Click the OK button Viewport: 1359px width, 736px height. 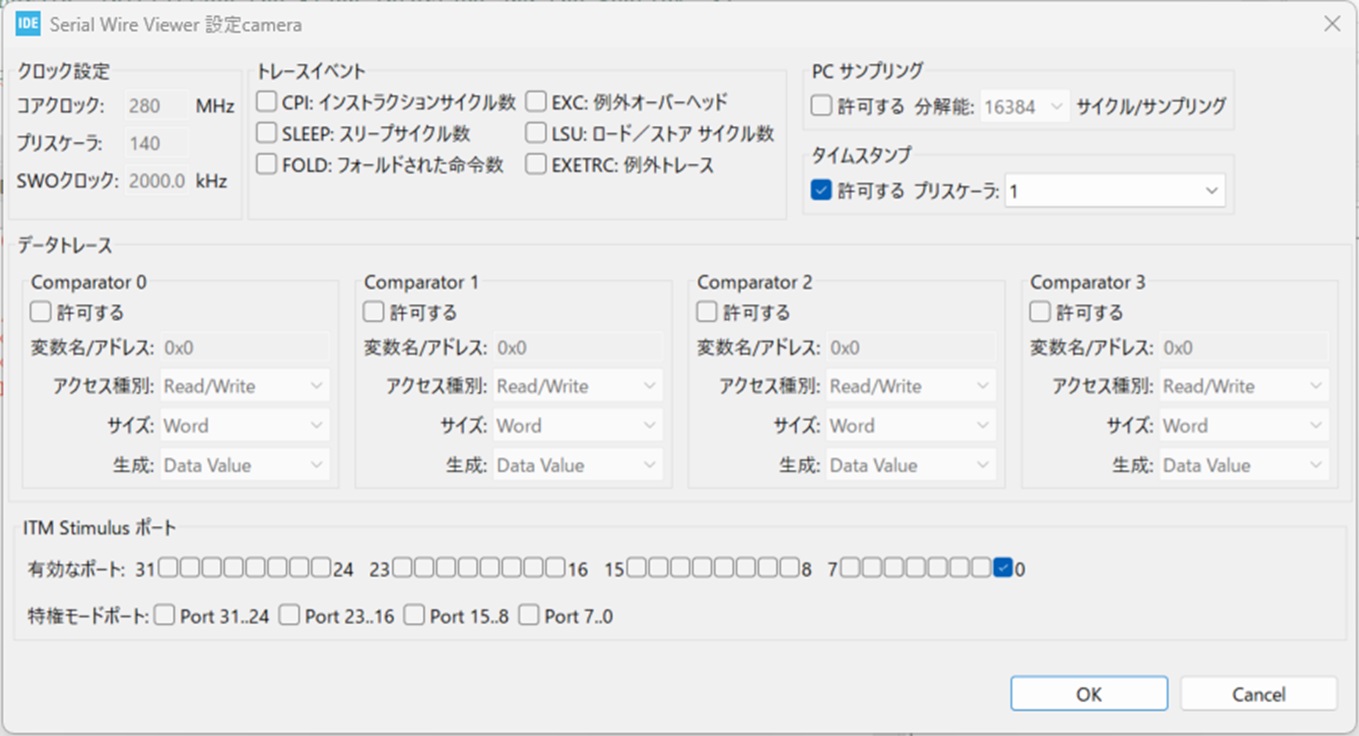pos(1089,694)
